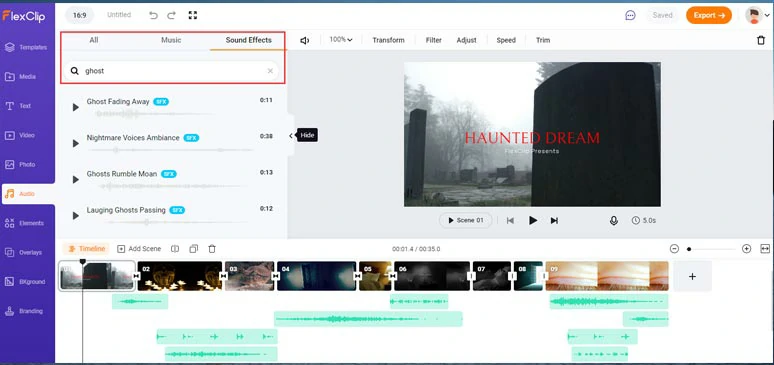
Task: Switch to the Music tab
Action: click(171, 40)
